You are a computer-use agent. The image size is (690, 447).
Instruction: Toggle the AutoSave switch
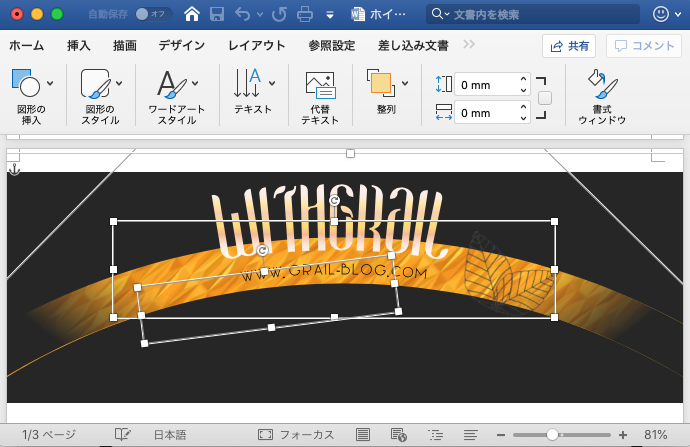pos(153,15)
